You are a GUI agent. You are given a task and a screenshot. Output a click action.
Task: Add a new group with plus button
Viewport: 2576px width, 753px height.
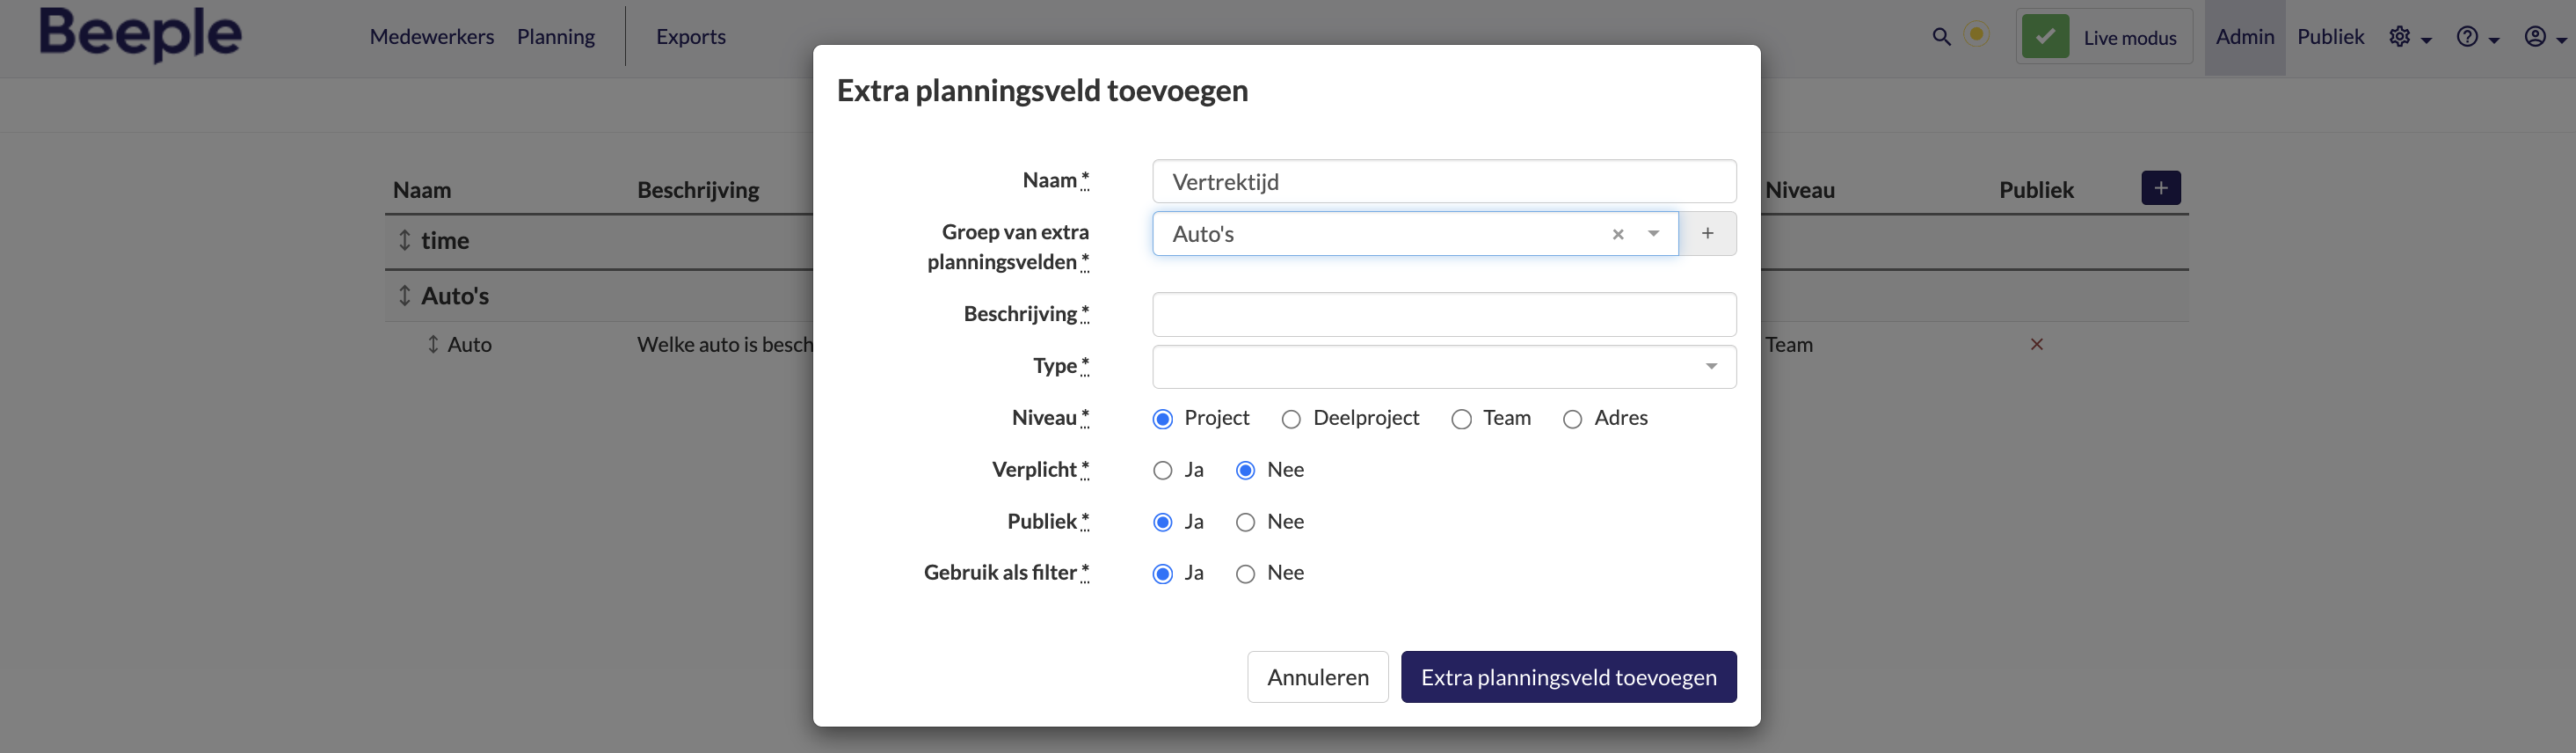tap(1707, 233)
